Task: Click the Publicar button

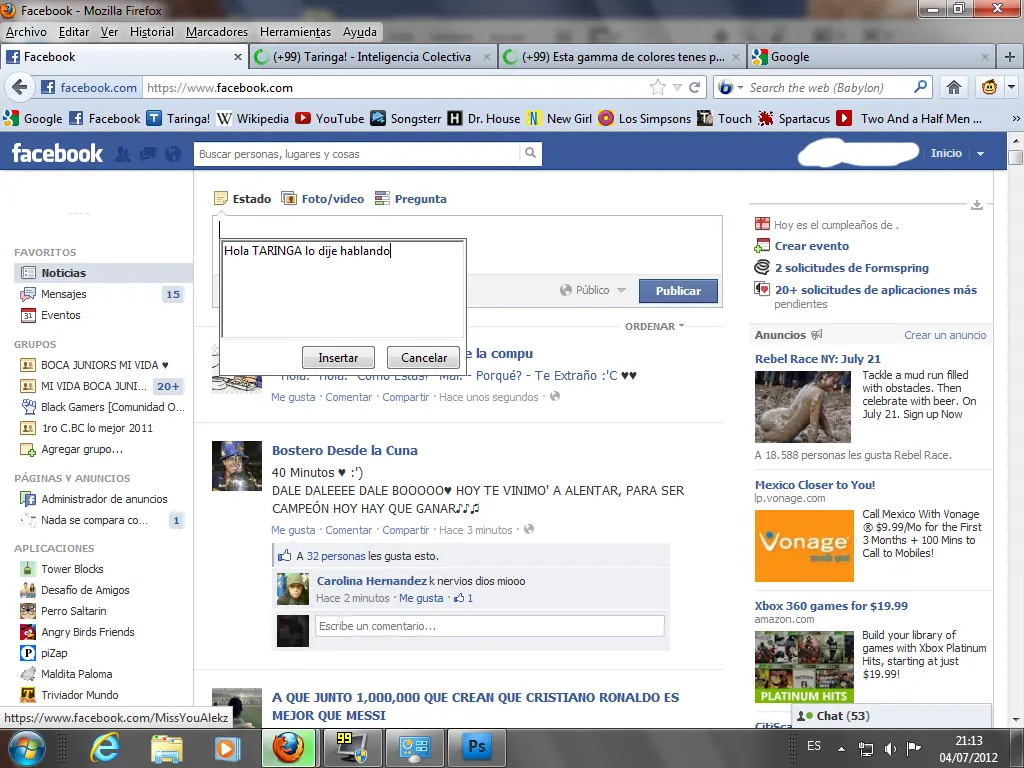Action: [678, 291]
